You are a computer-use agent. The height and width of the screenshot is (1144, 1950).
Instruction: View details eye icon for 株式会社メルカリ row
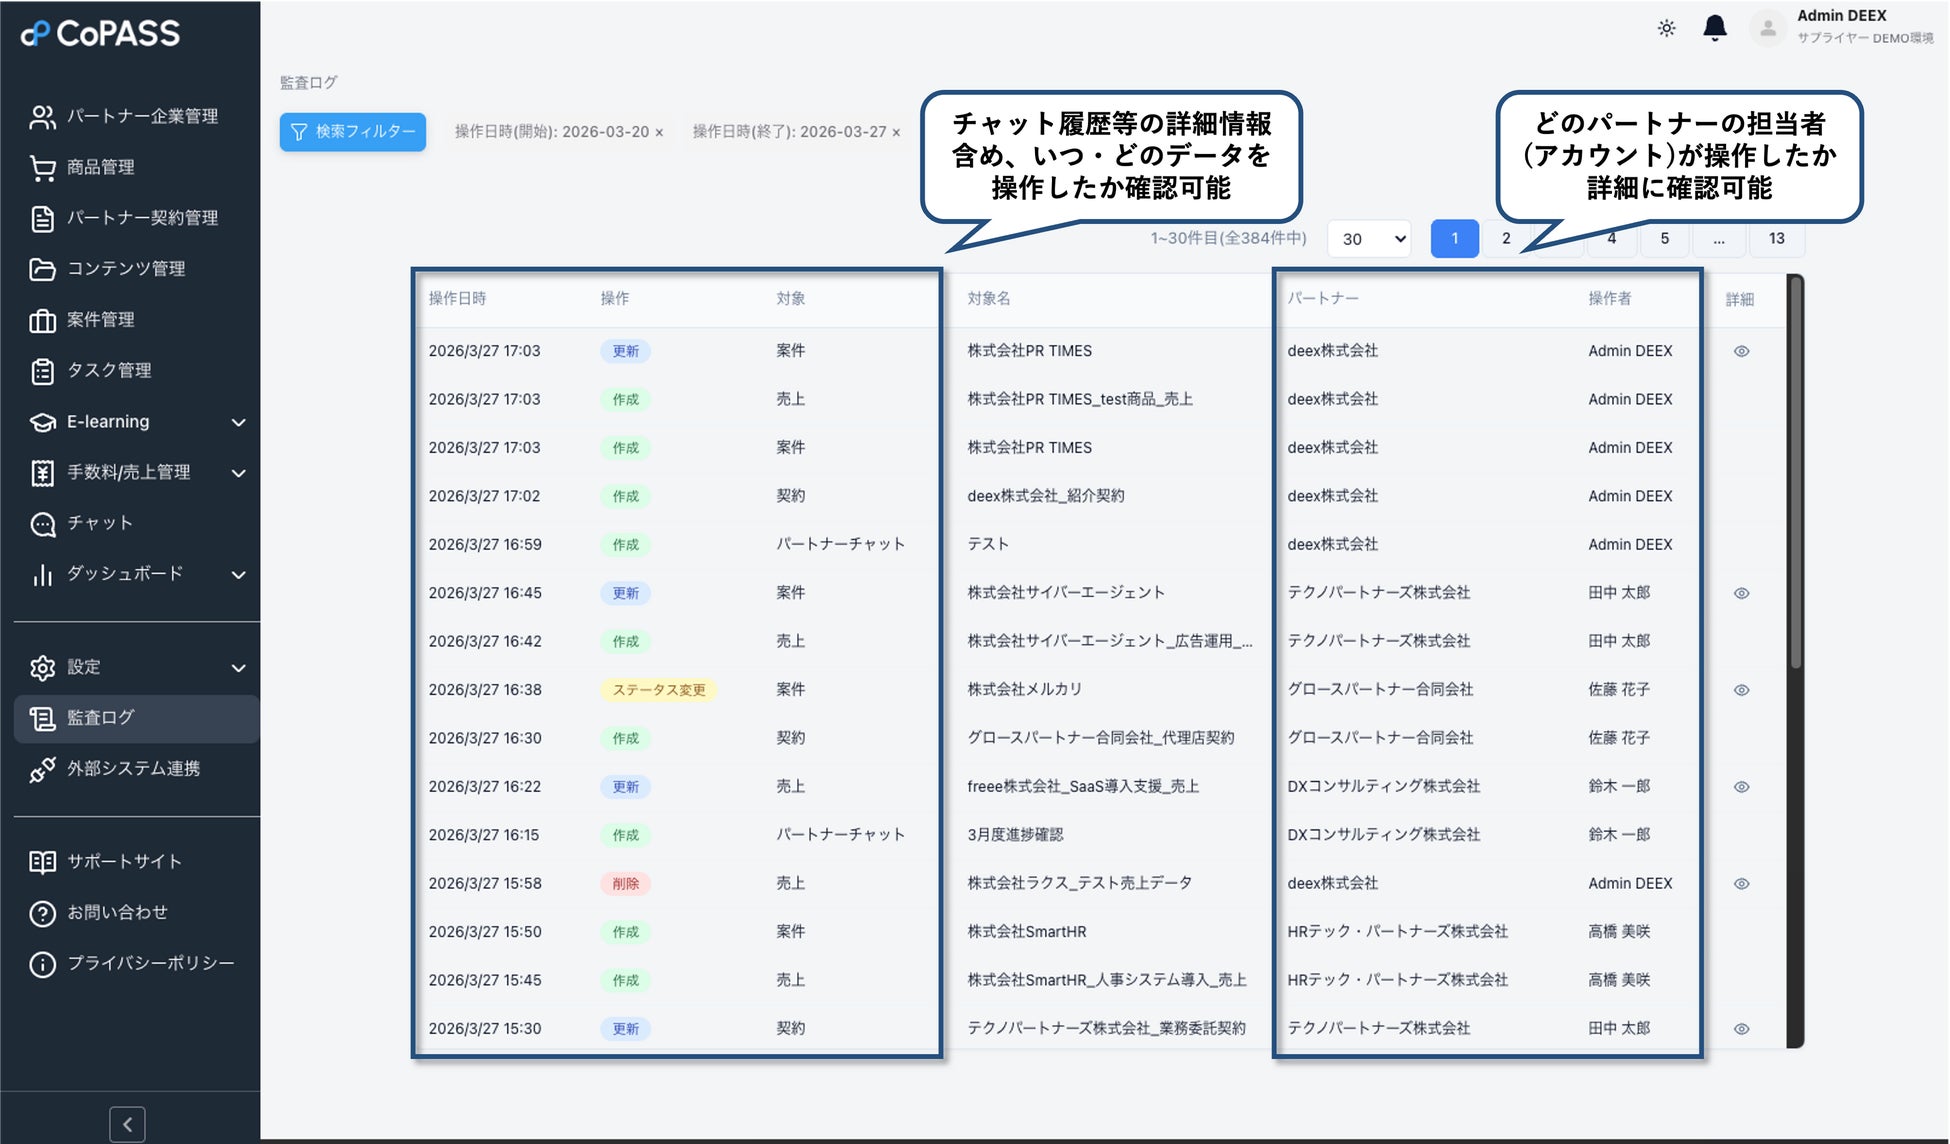pos(1741,690)
